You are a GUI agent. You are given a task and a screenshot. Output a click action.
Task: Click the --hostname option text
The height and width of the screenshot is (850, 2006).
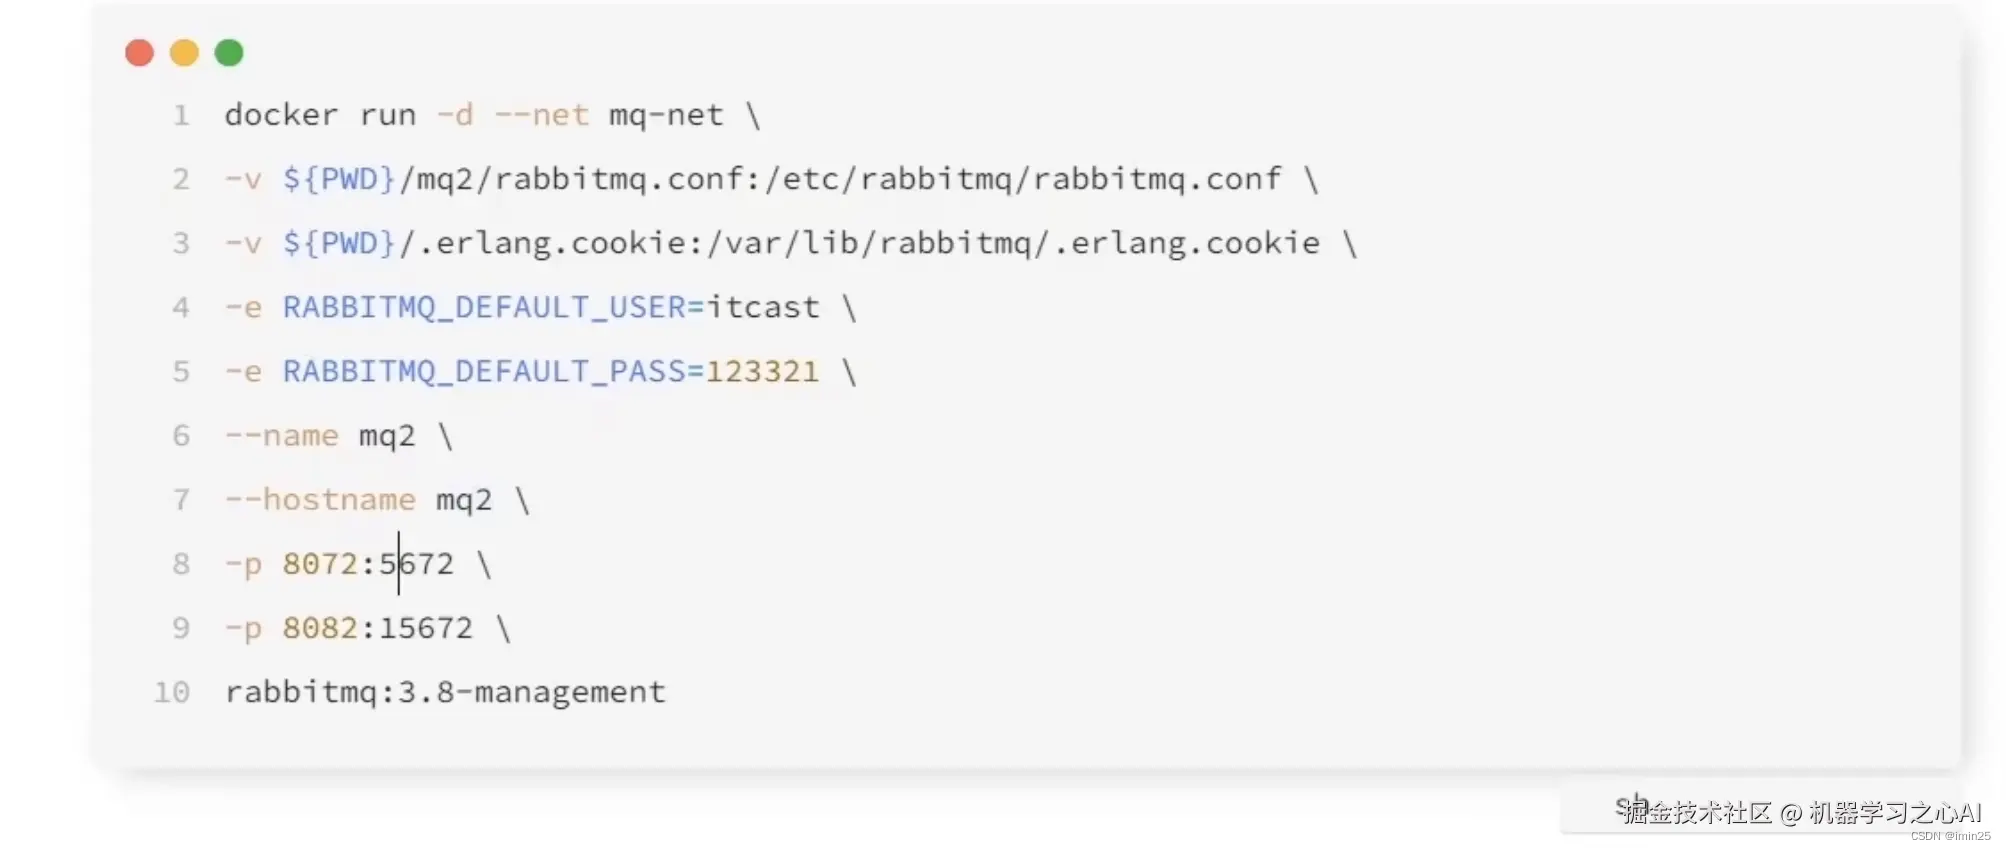(x=320, y=500)
